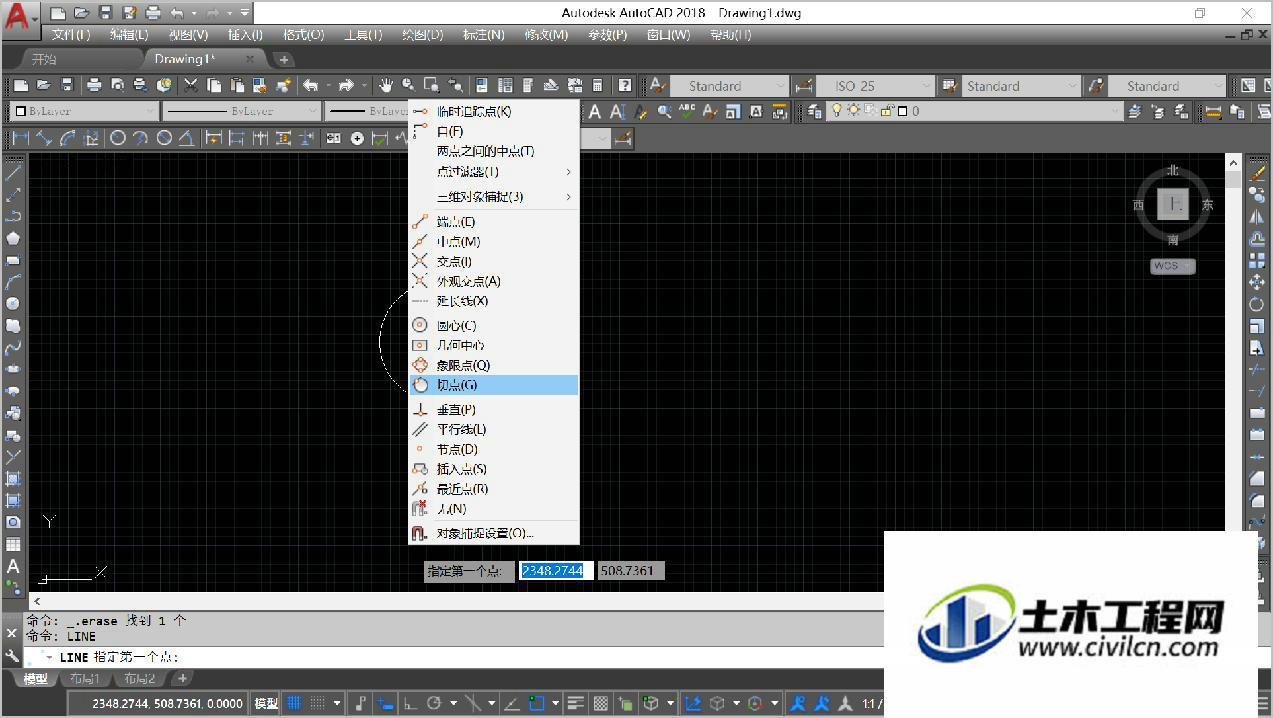
Task: Toggle lineweight display in status bar
Action: (576, 703)
